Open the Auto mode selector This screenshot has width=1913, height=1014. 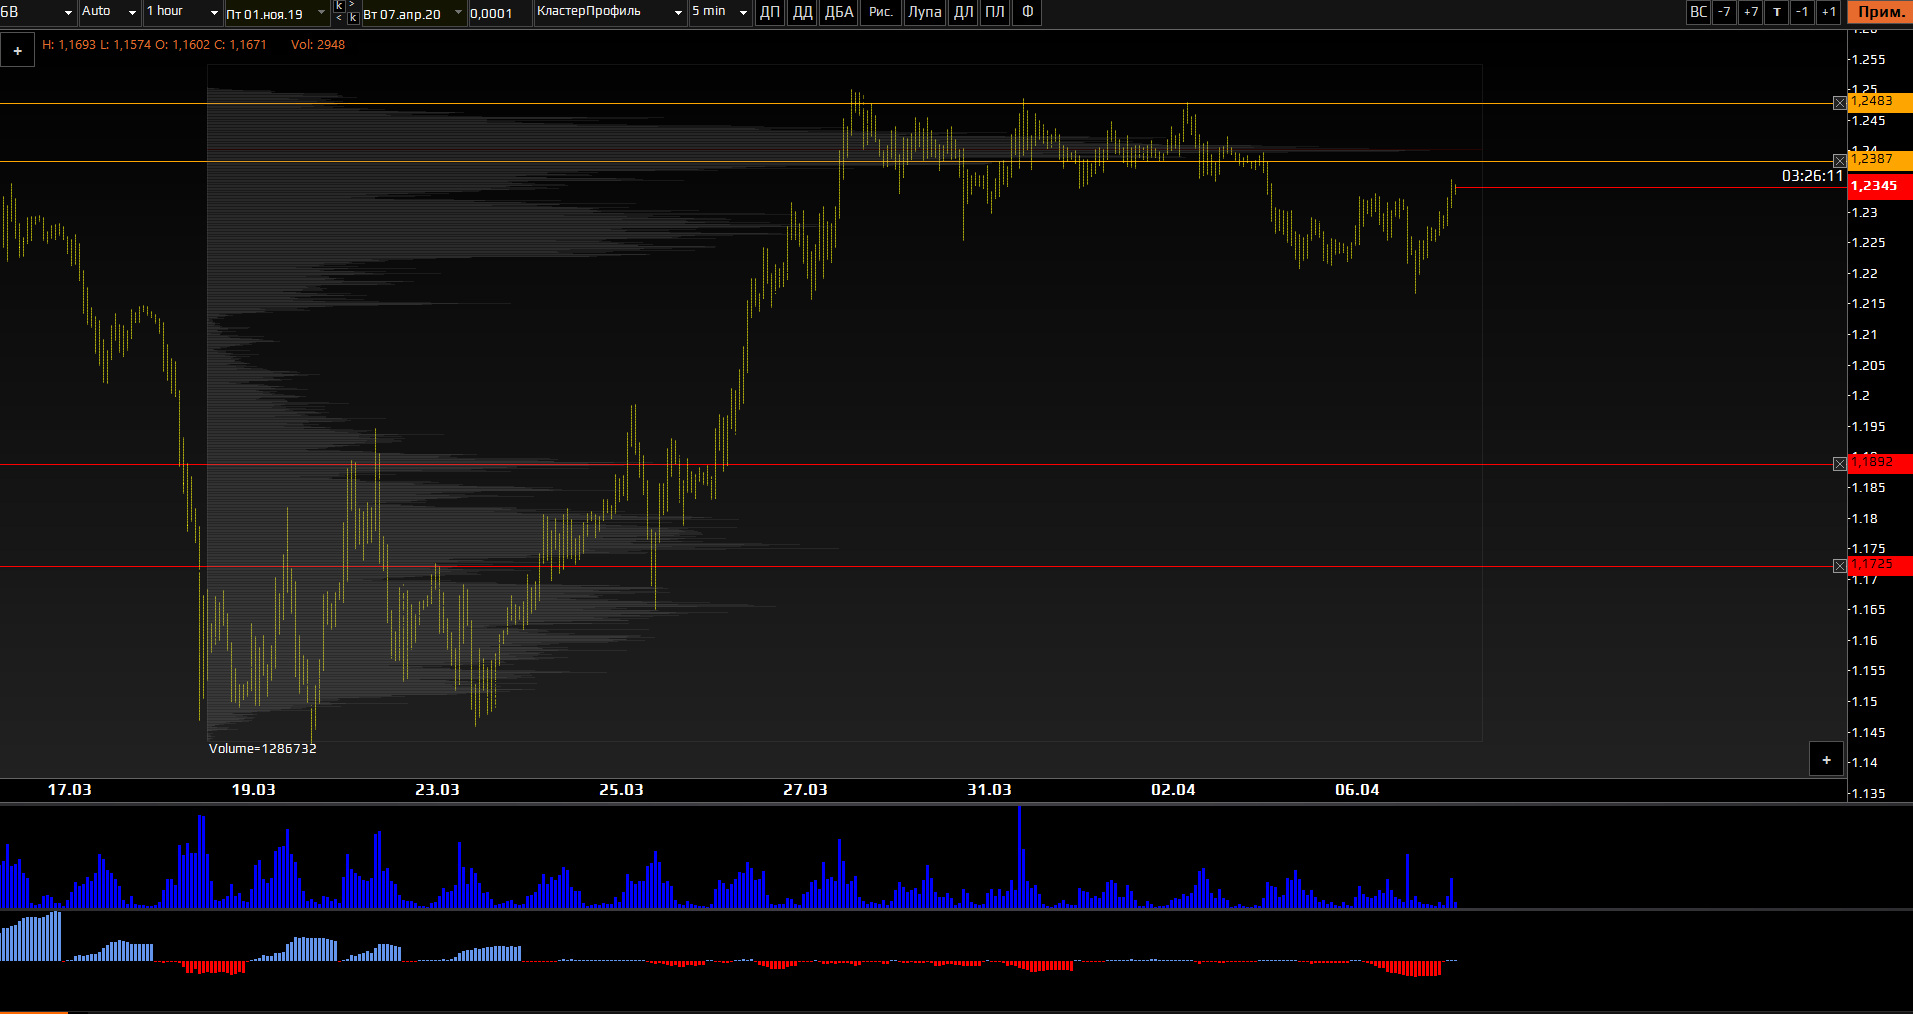(109, 12)
